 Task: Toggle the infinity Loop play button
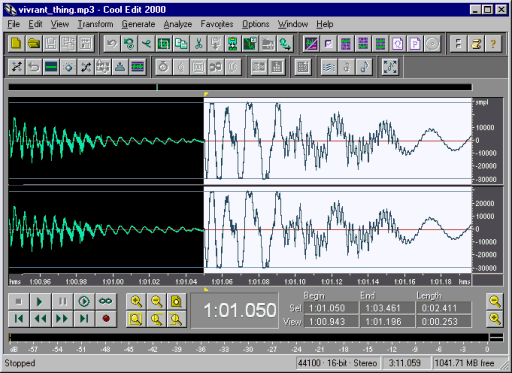point(106,302)
